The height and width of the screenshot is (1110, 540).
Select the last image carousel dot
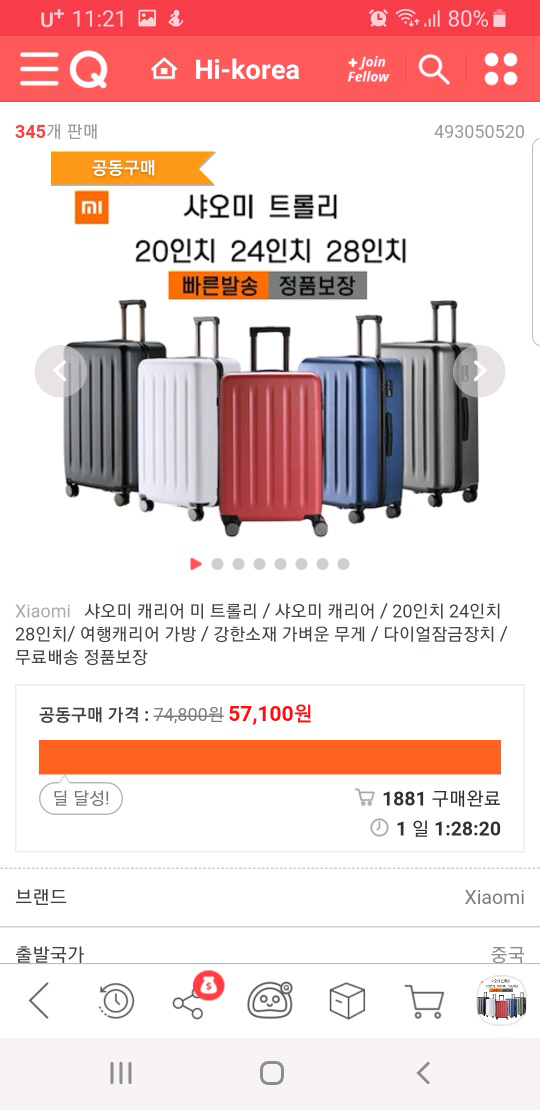coord(343,564)
